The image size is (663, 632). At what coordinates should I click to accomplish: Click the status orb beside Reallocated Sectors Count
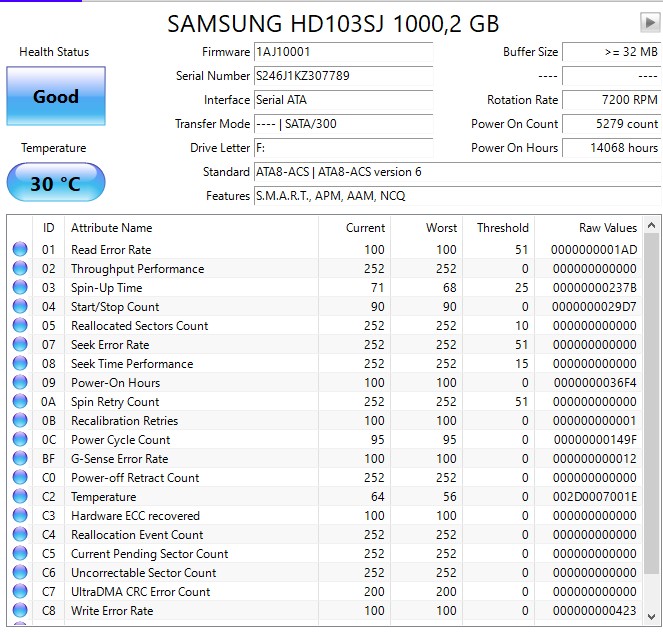pyautogui.click(x=20, y=326)
